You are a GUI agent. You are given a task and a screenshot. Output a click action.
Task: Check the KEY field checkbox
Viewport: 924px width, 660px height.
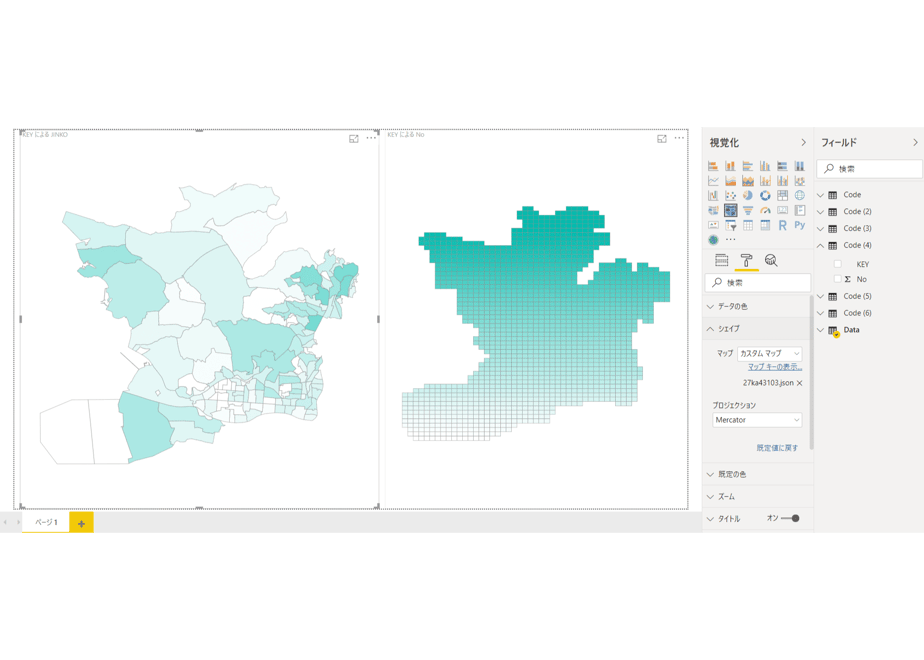pyautogui.click(x=838, y=264)
